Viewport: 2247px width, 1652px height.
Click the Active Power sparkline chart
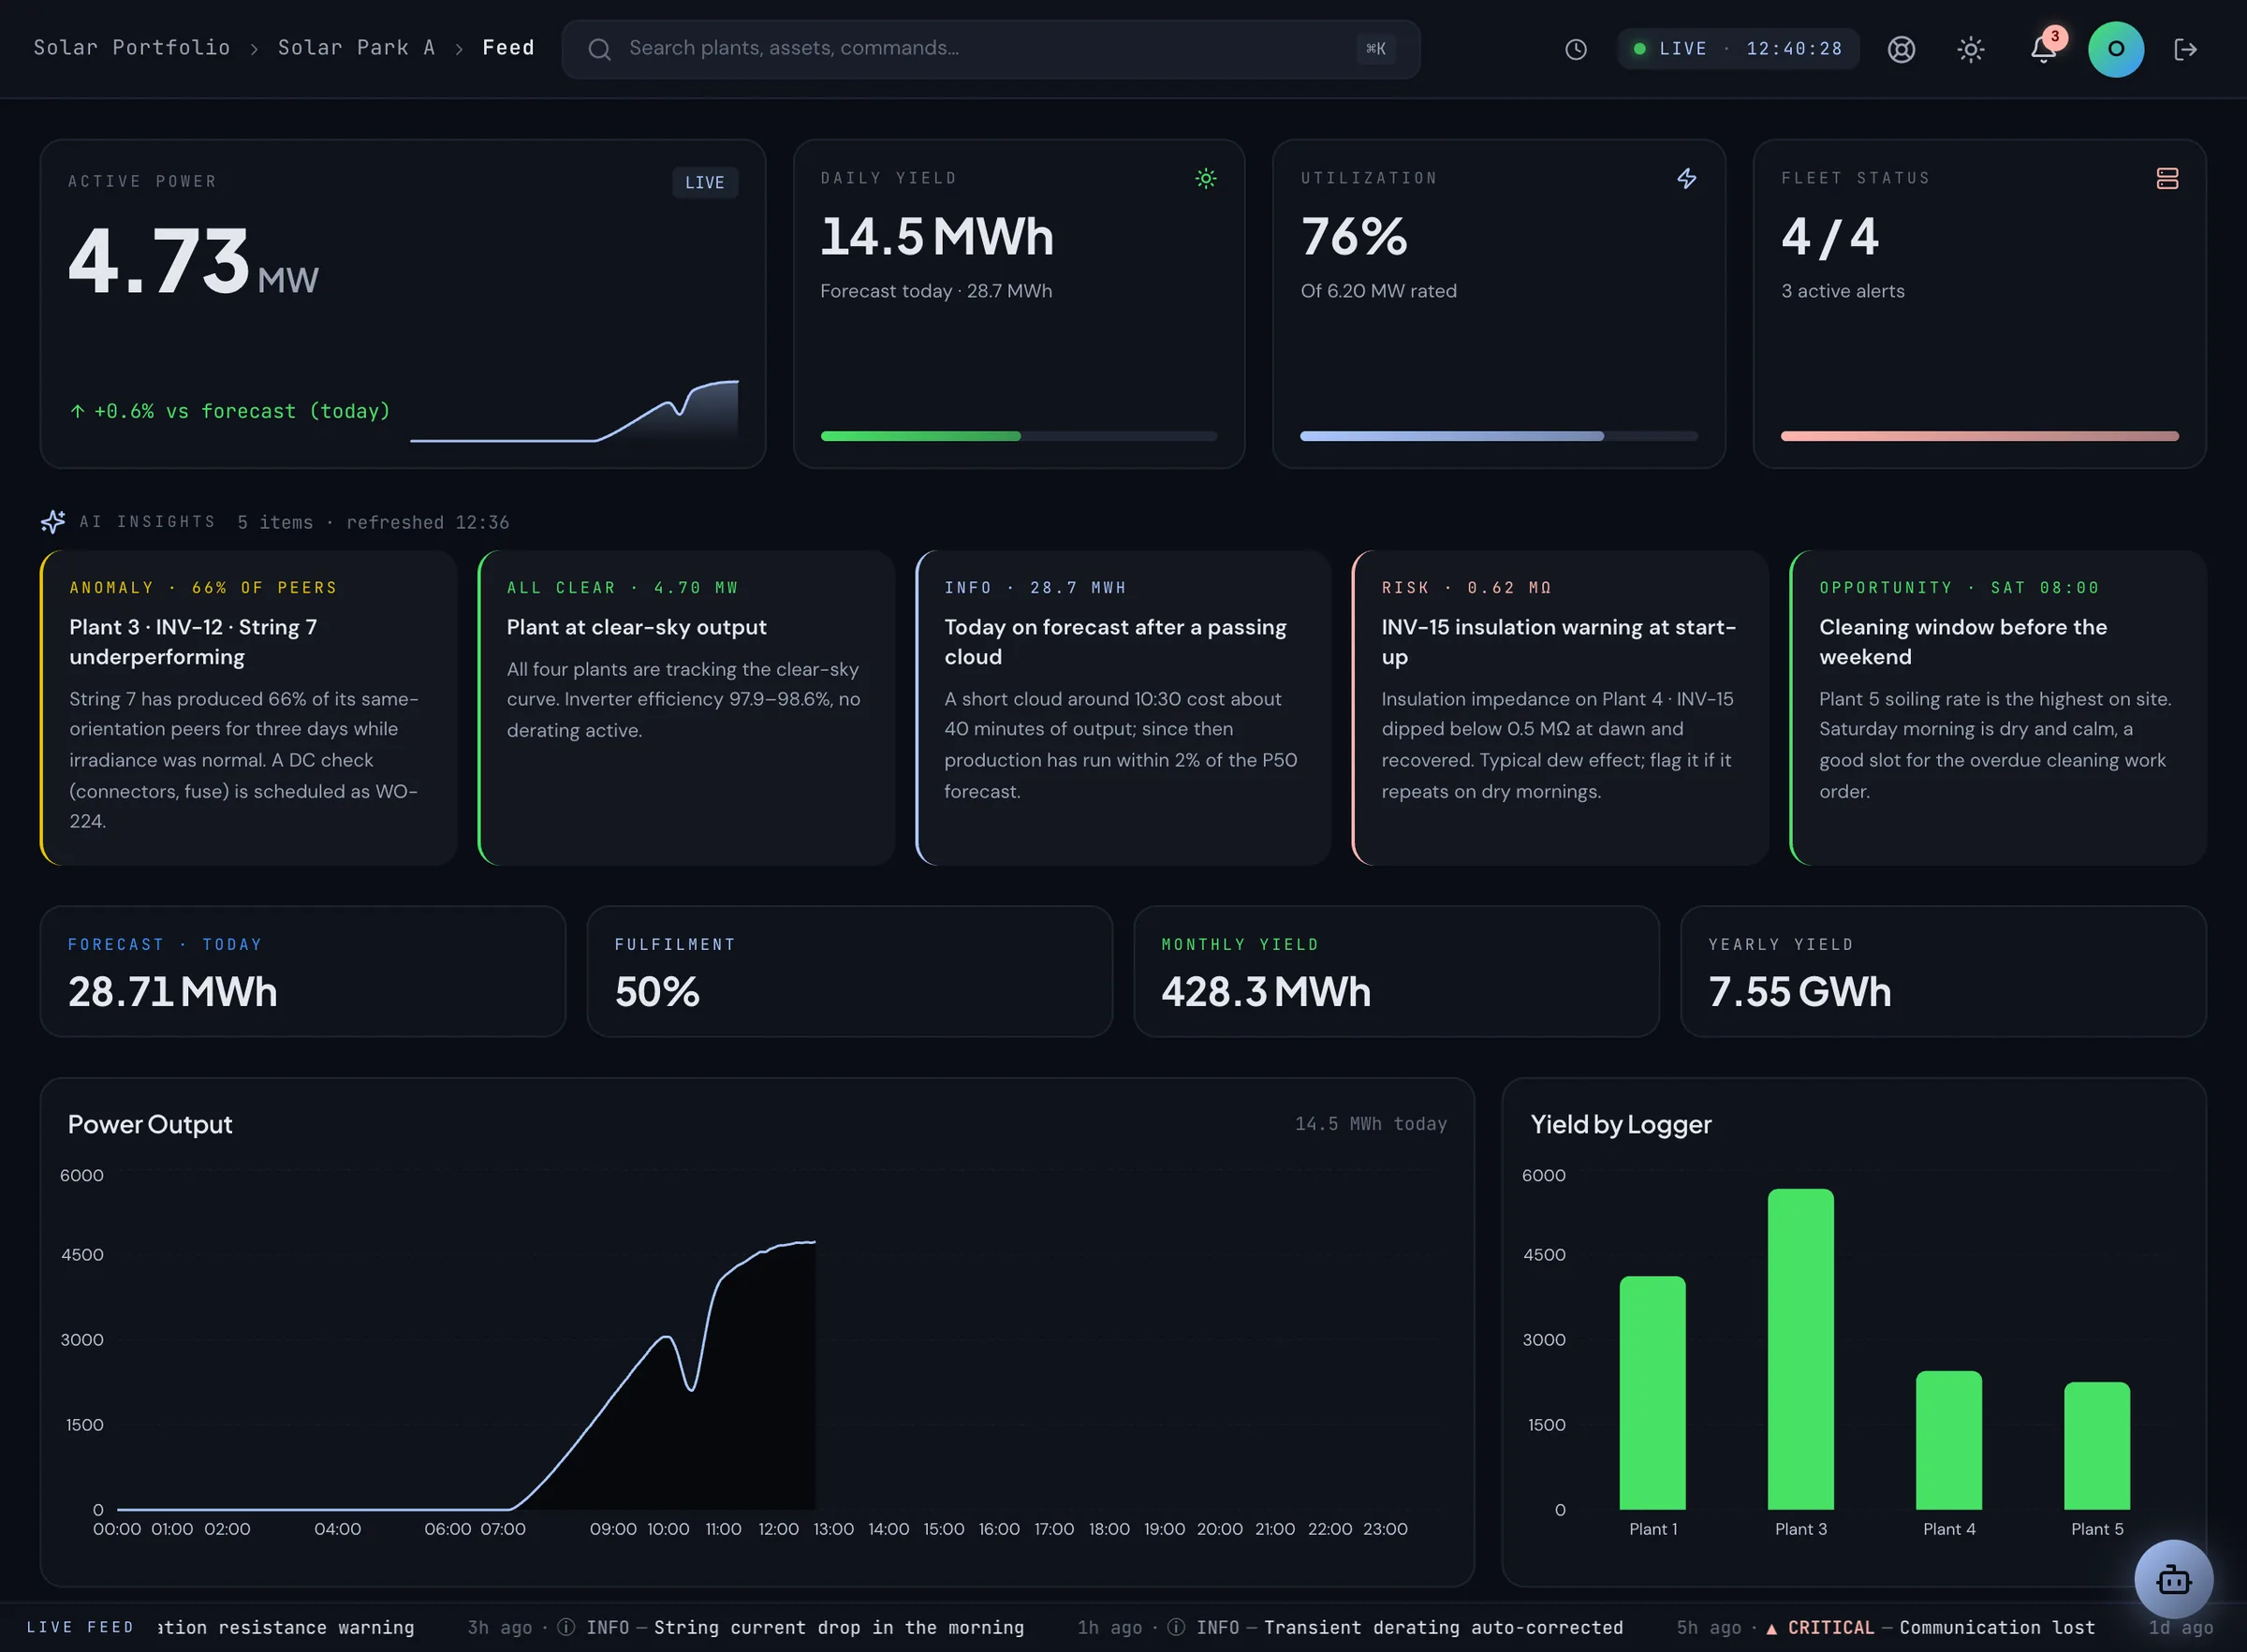point(574,410)
